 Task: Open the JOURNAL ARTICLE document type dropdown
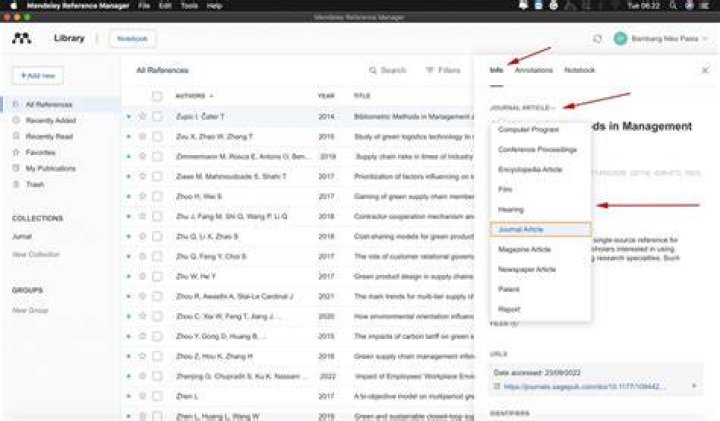tap(523, 108)
